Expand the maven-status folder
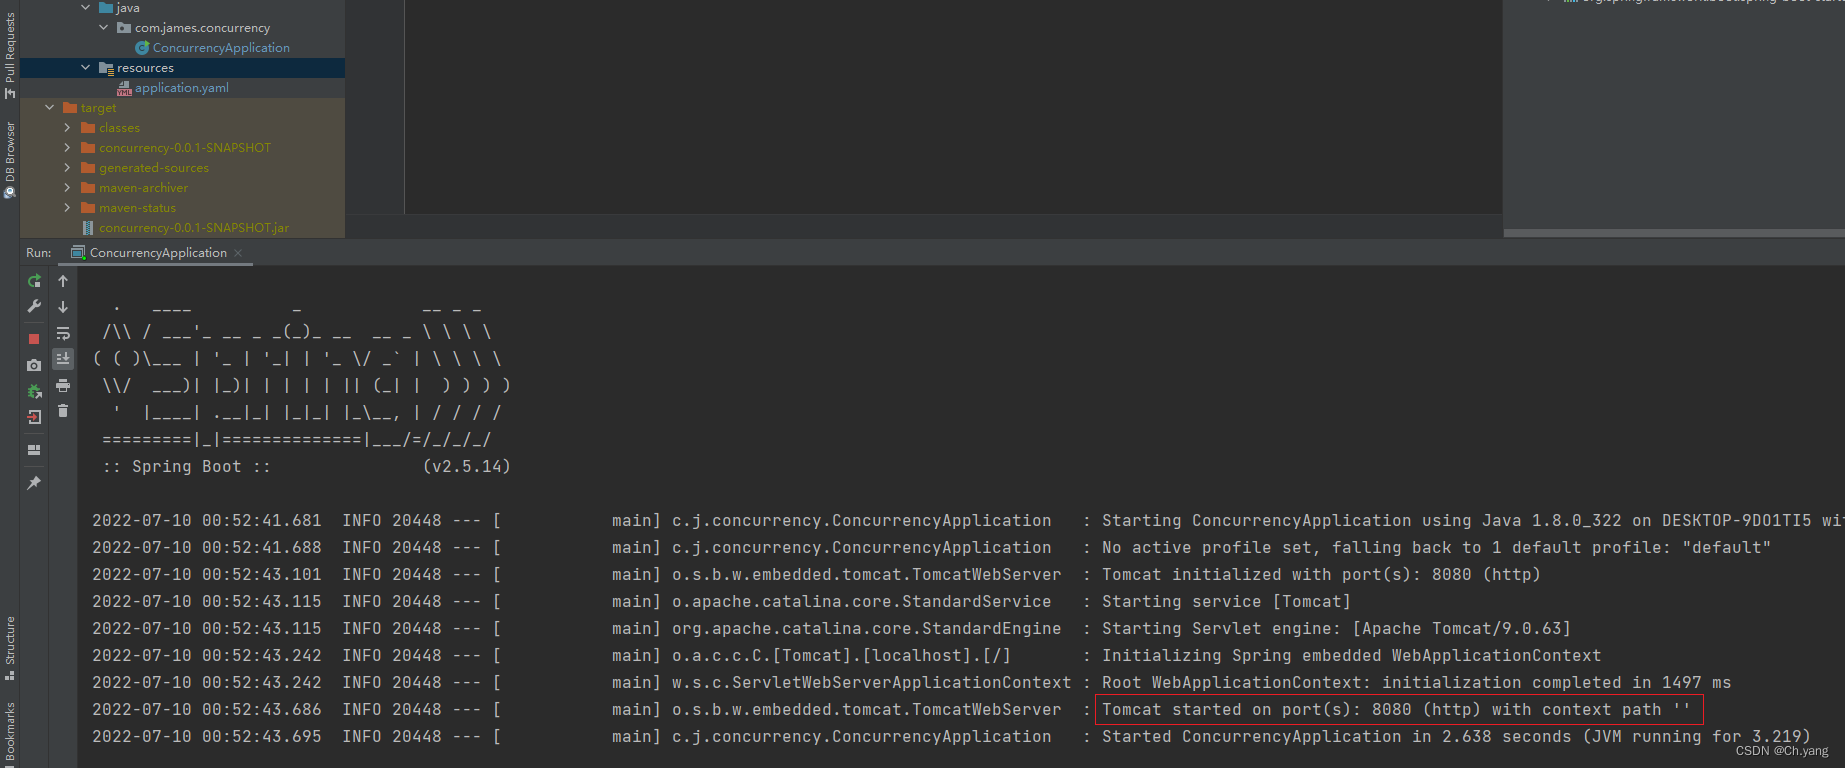Viewport: 1845px width, 768px height. point(68,208)
